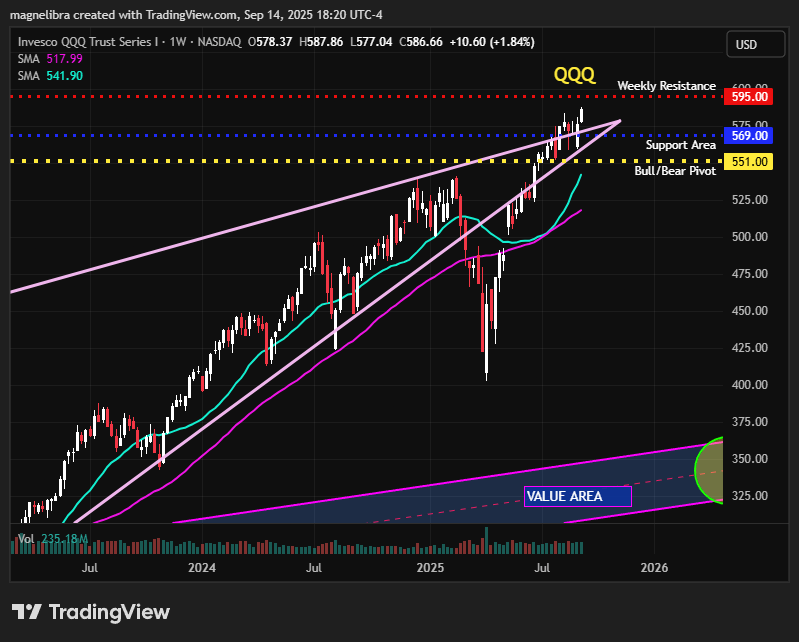Select the VALUE AREA label box

(x=578, y=496)
